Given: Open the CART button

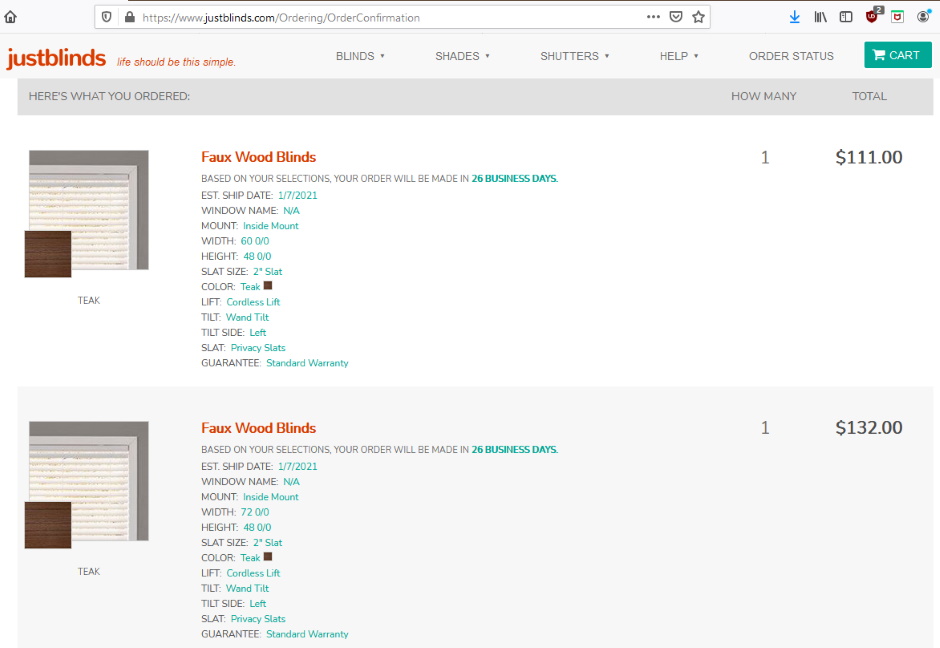Looking at the screenshot, I should [x=897, y=55].
